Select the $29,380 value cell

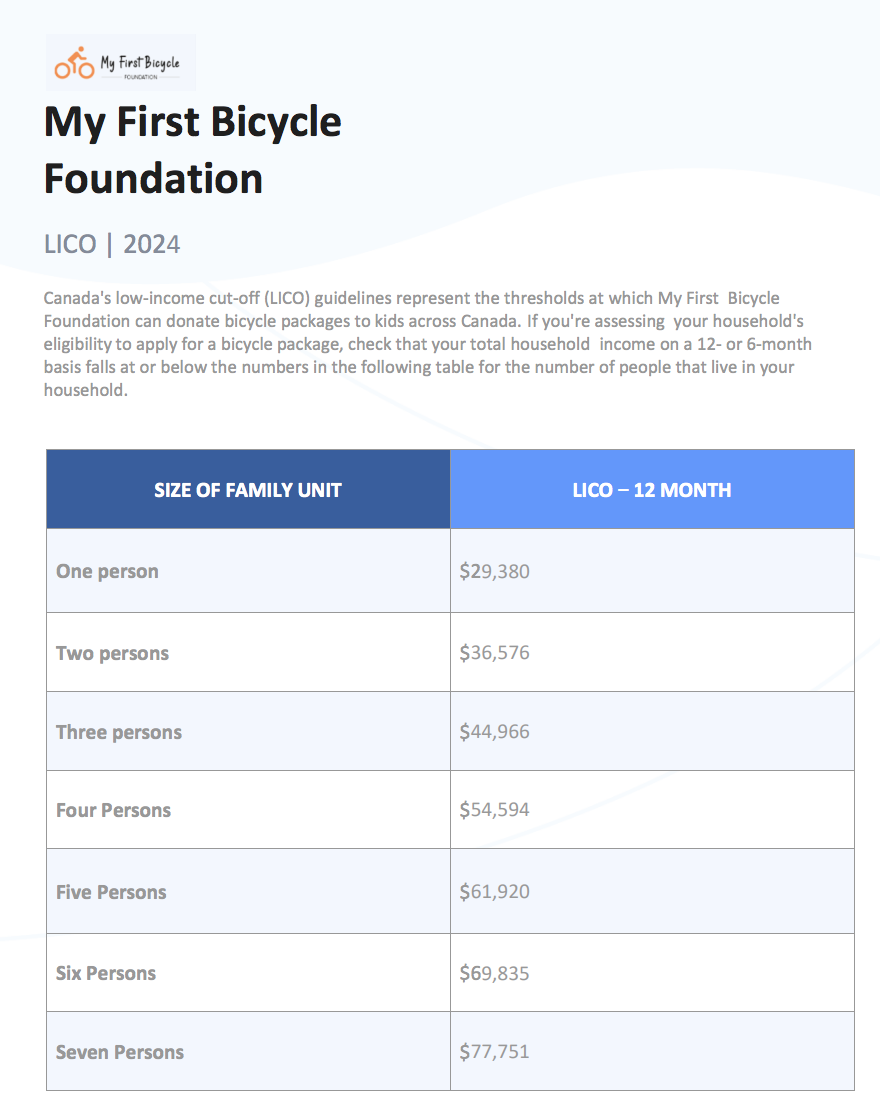click(x=652, y=571)
